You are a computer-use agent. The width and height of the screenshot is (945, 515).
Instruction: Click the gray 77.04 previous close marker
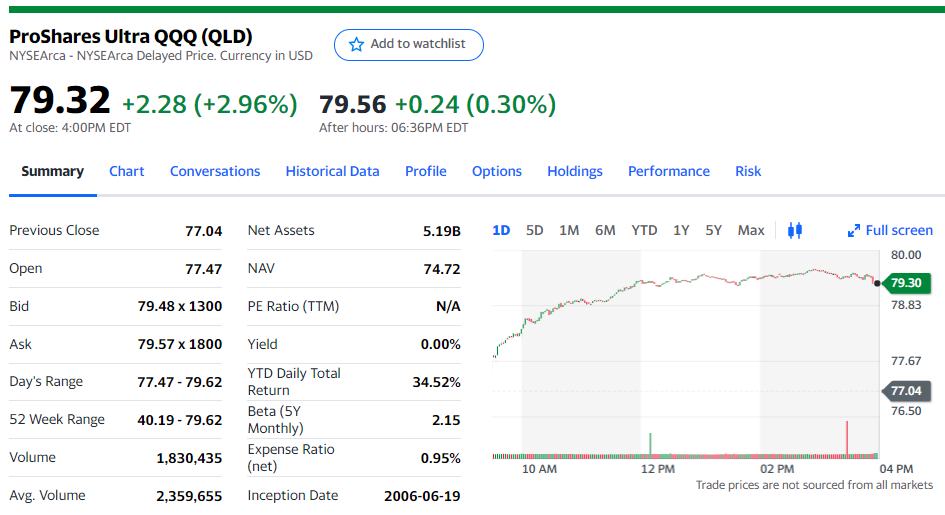tap(906, 391)
